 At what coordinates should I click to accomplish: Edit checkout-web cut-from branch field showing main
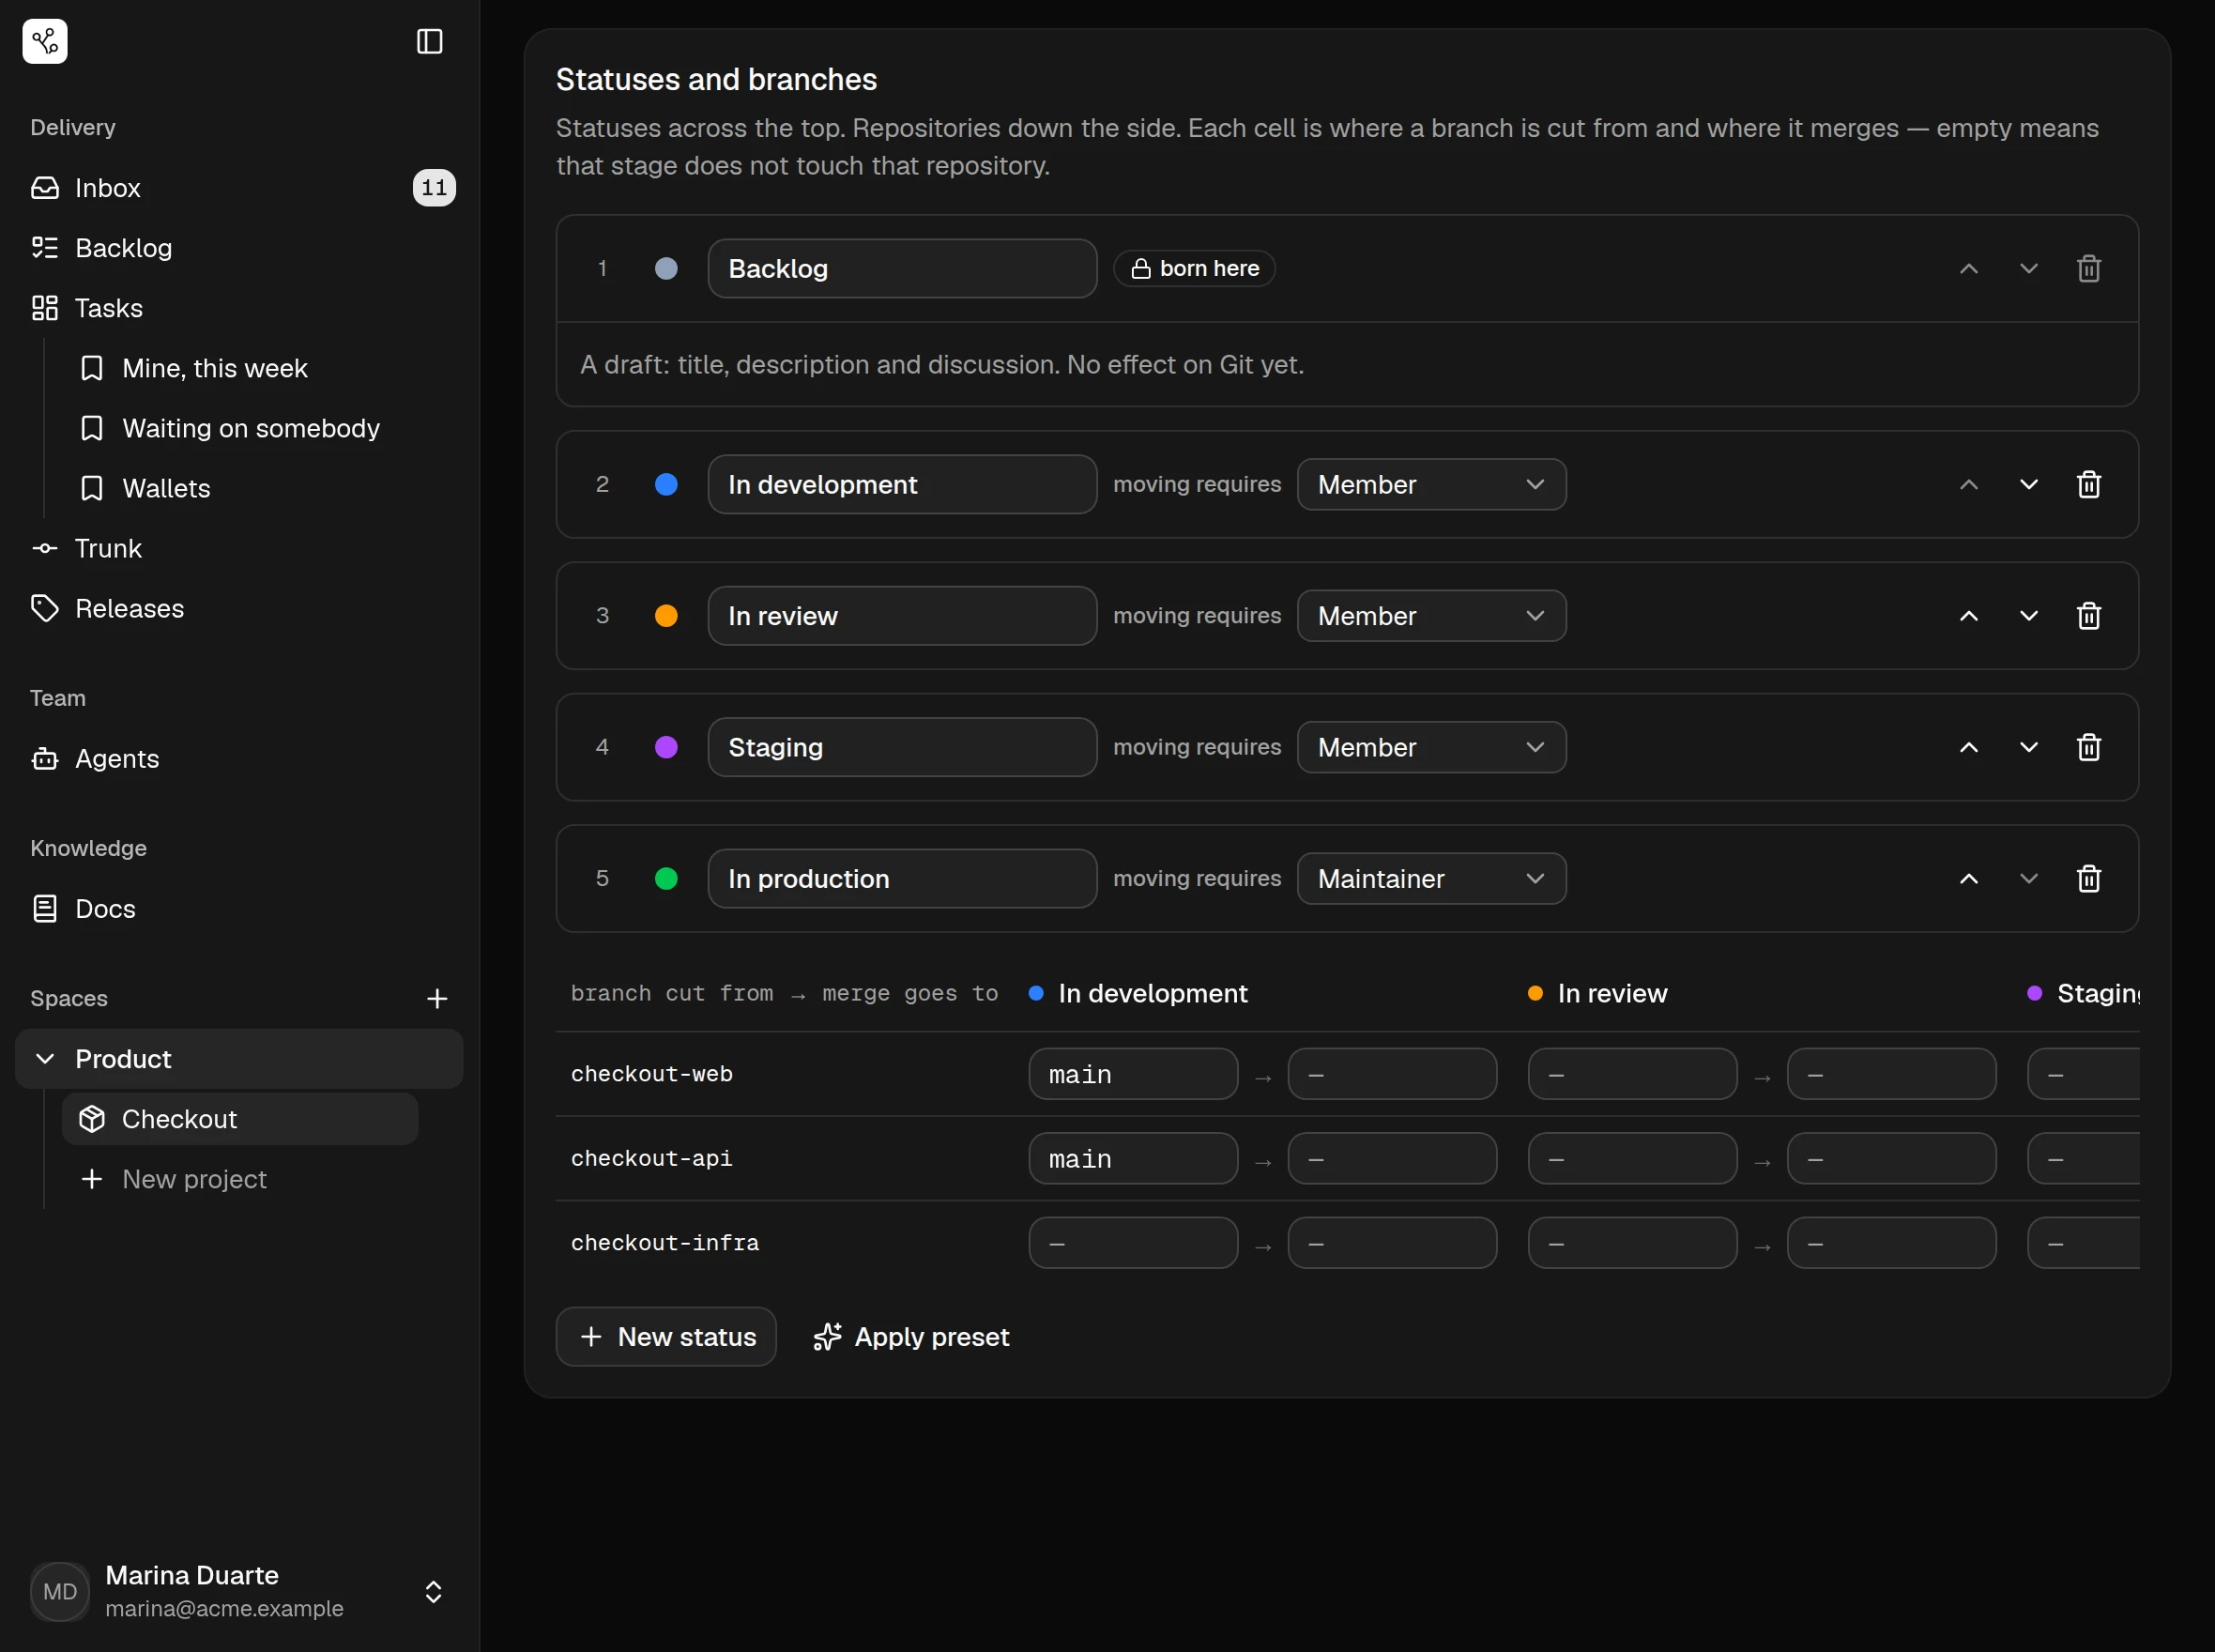coord(1133,1074)
